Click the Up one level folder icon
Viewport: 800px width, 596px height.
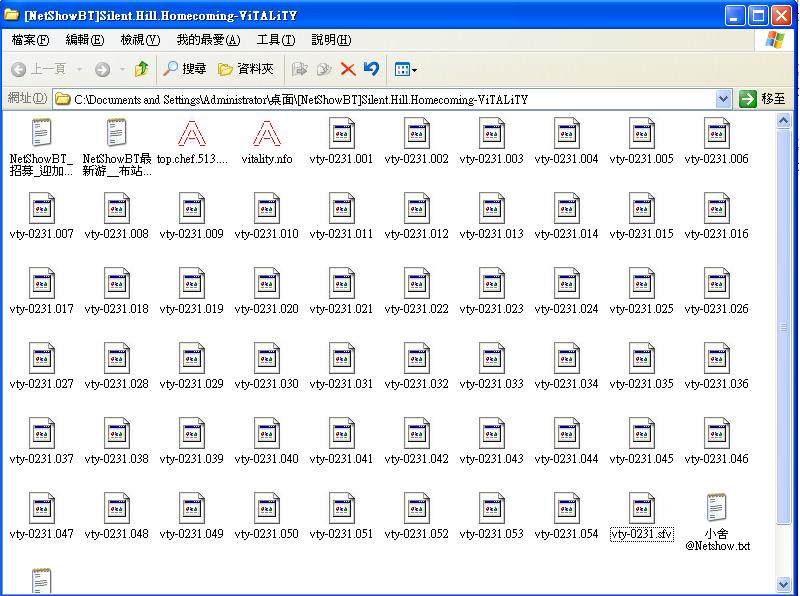pos(141,69)
